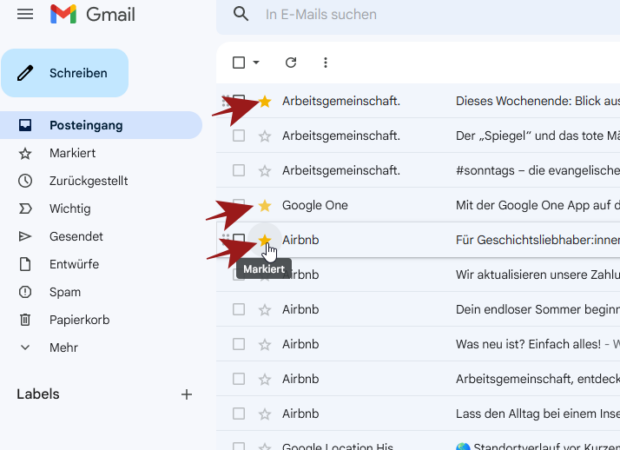This screenshot has width=620, height=450.
Task: Open the Zurückgestellt folder
Action: 89,181
